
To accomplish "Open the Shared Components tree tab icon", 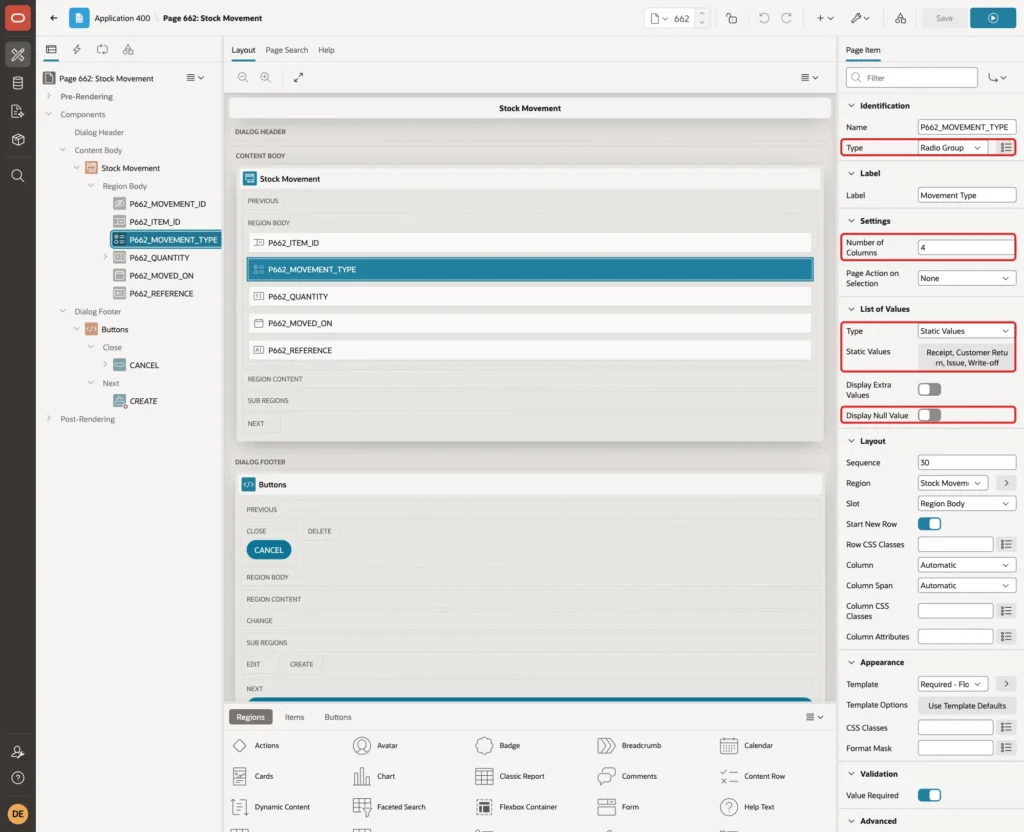I will (x=128, y=50).
